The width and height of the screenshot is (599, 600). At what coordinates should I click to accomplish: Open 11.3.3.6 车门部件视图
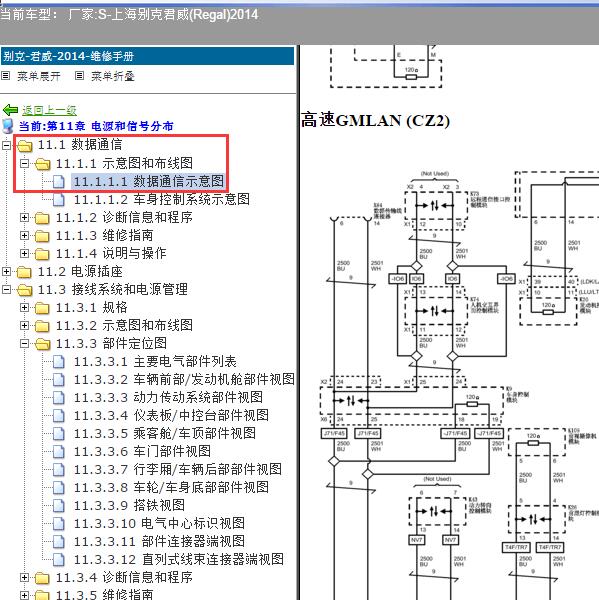(x=142, y=451)
